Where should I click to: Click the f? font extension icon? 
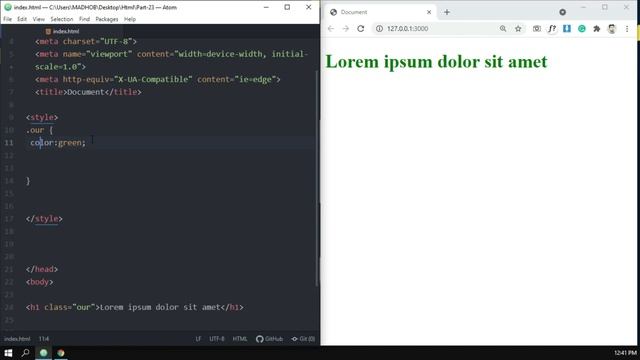(x=552, y=29)
